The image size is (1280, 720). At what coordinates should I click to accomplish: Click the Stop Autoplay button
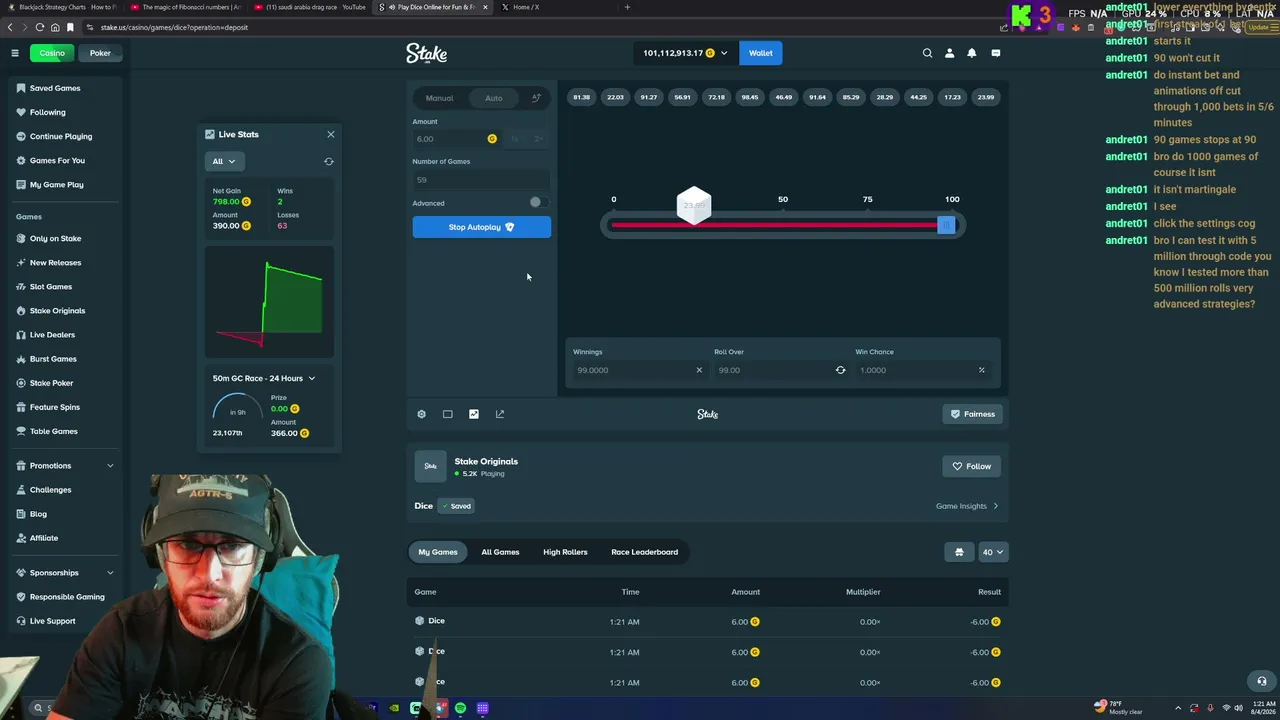point(481,227)
